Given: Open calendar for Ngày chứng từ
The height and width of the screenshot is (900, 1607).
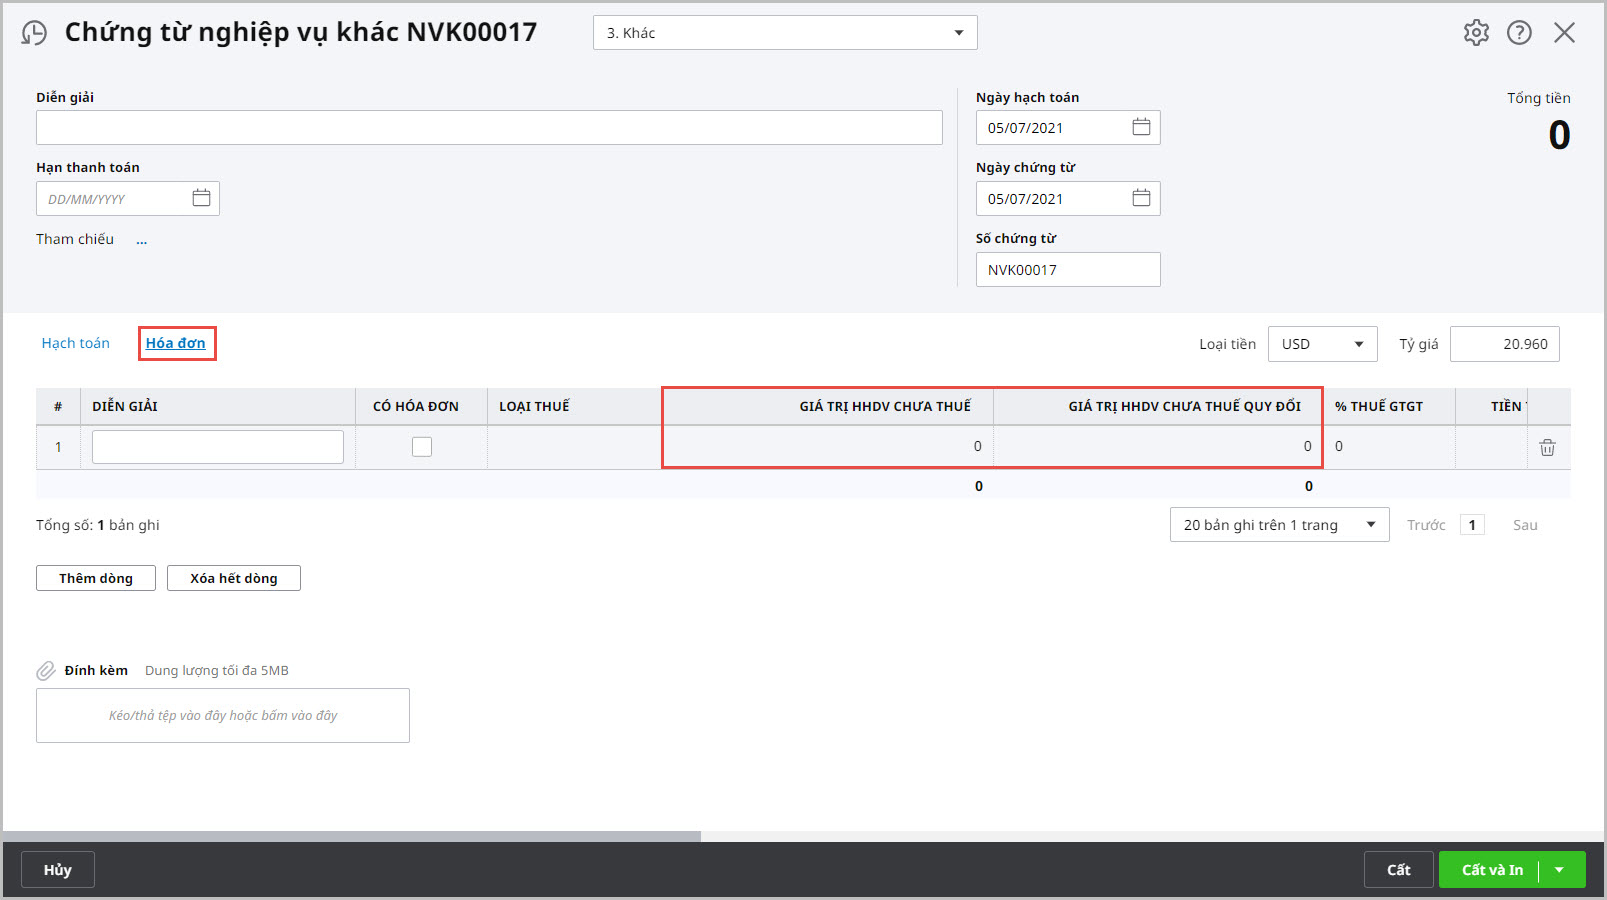Looking at the screenshot, I should (x=1141, y=198).
